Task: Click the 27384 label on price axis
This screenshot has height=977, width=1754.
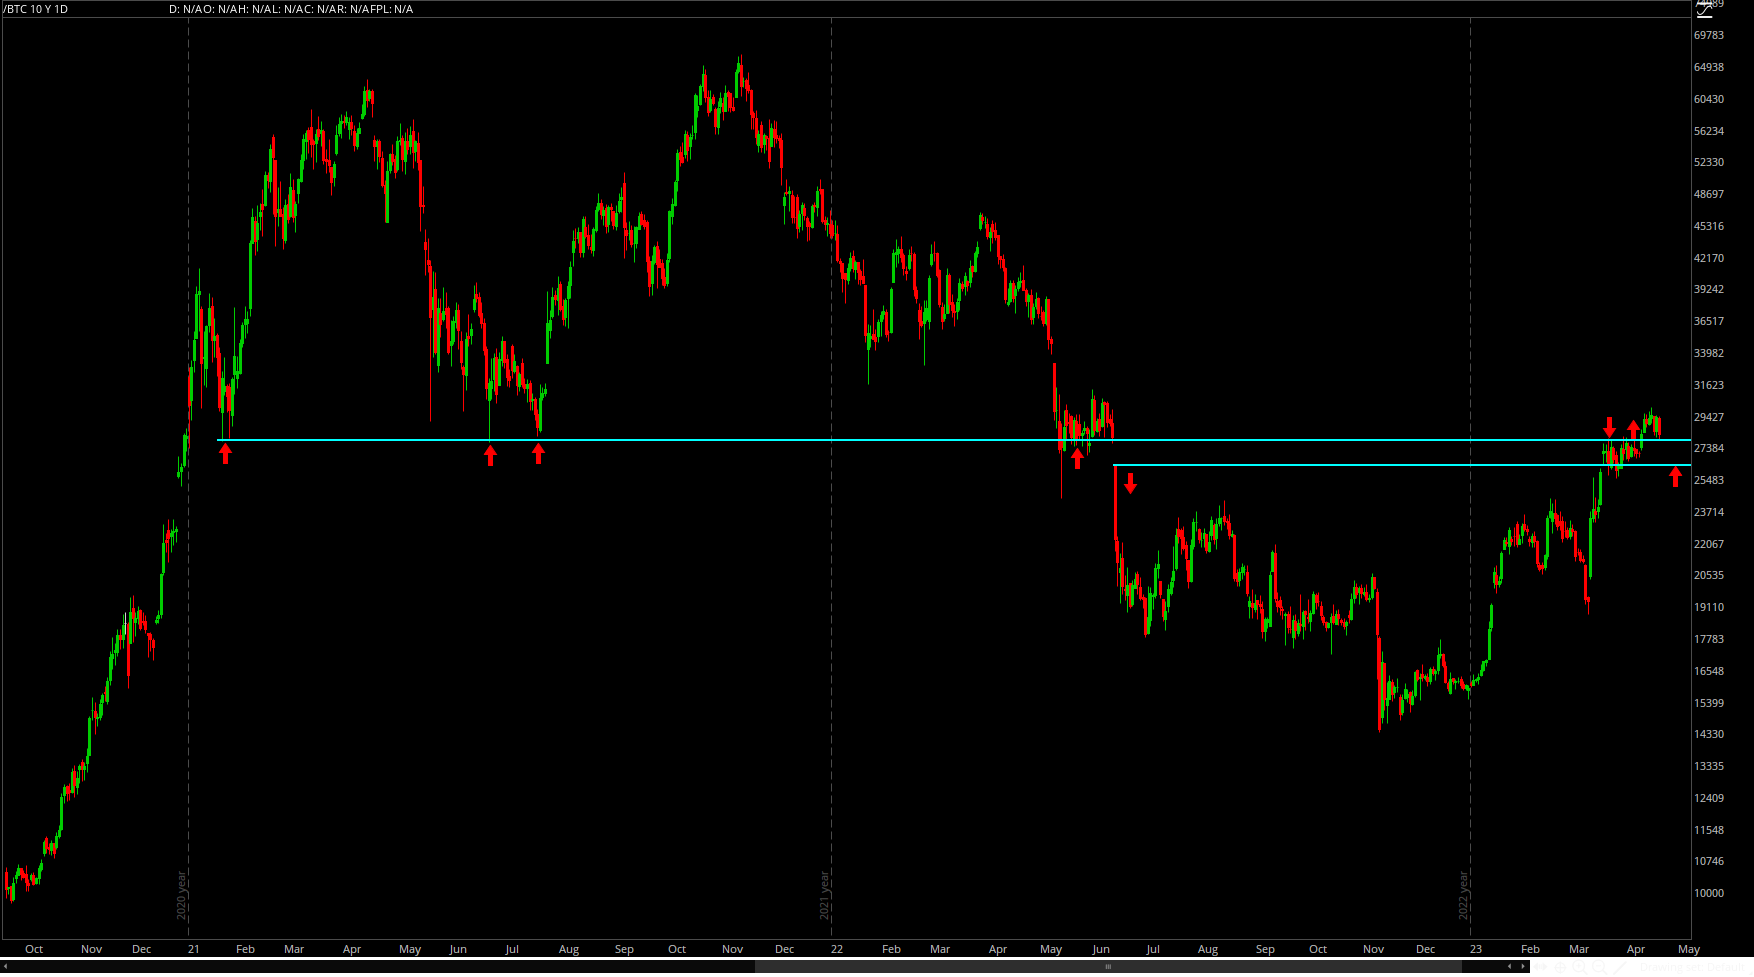Action: pyautogui.click(x=1708, y=448)
